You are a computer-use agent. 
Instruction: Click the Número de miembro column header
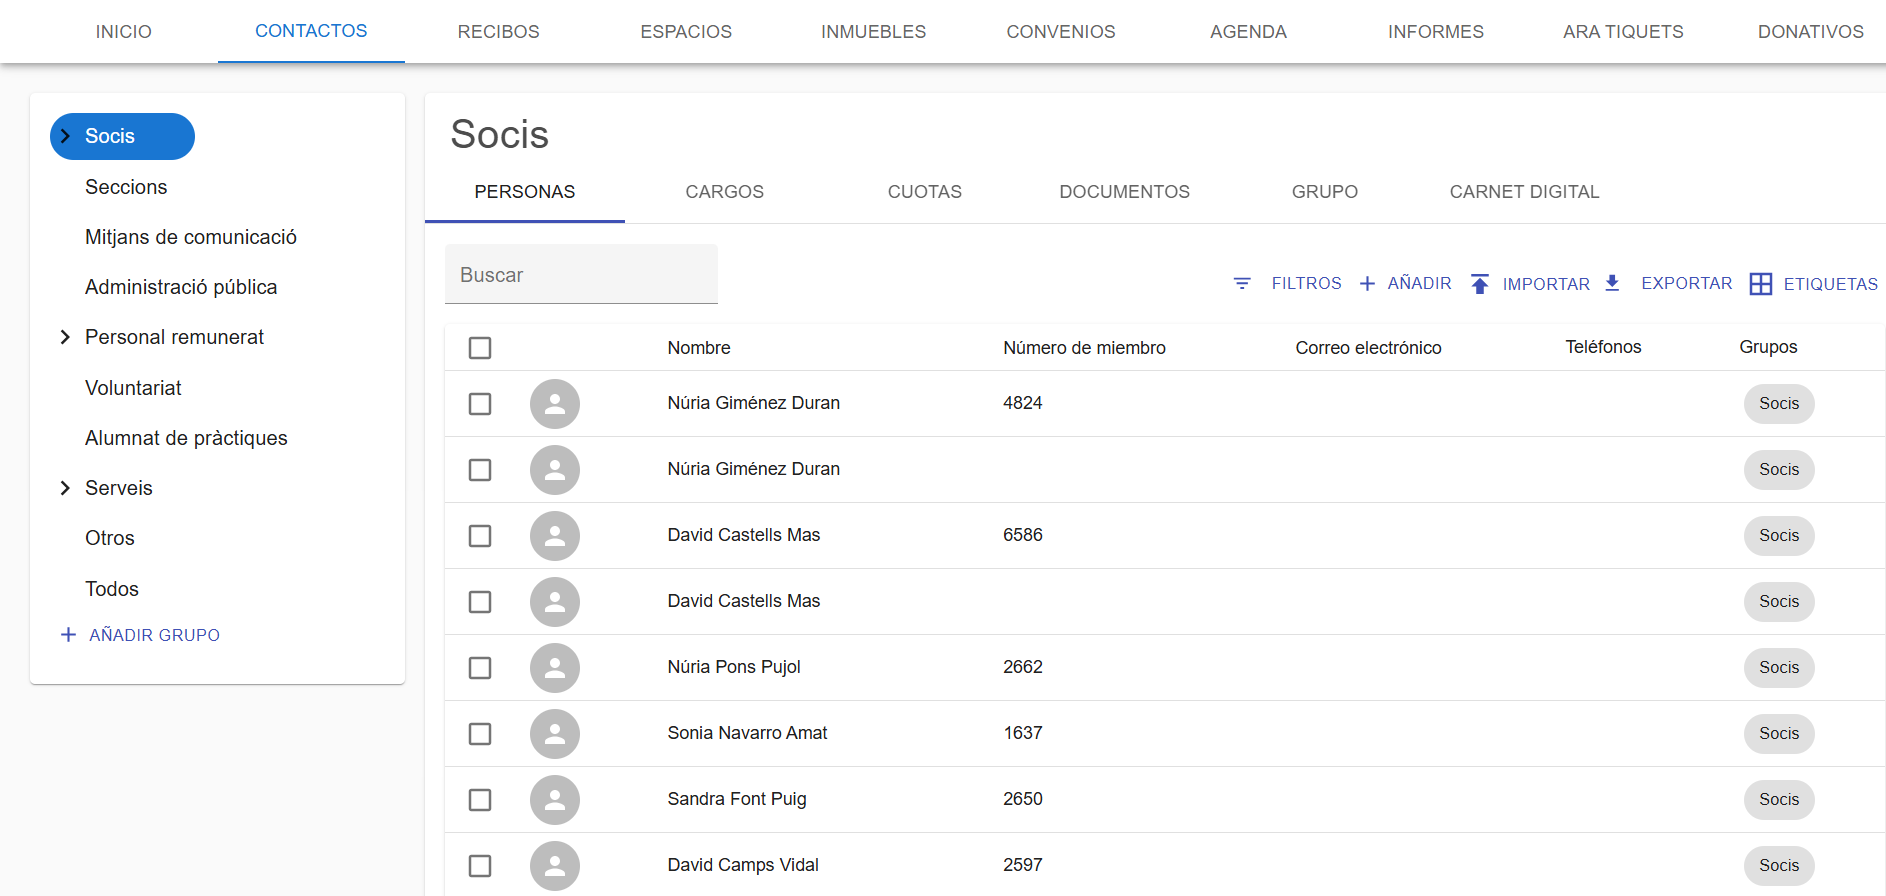click(1084, 348)
